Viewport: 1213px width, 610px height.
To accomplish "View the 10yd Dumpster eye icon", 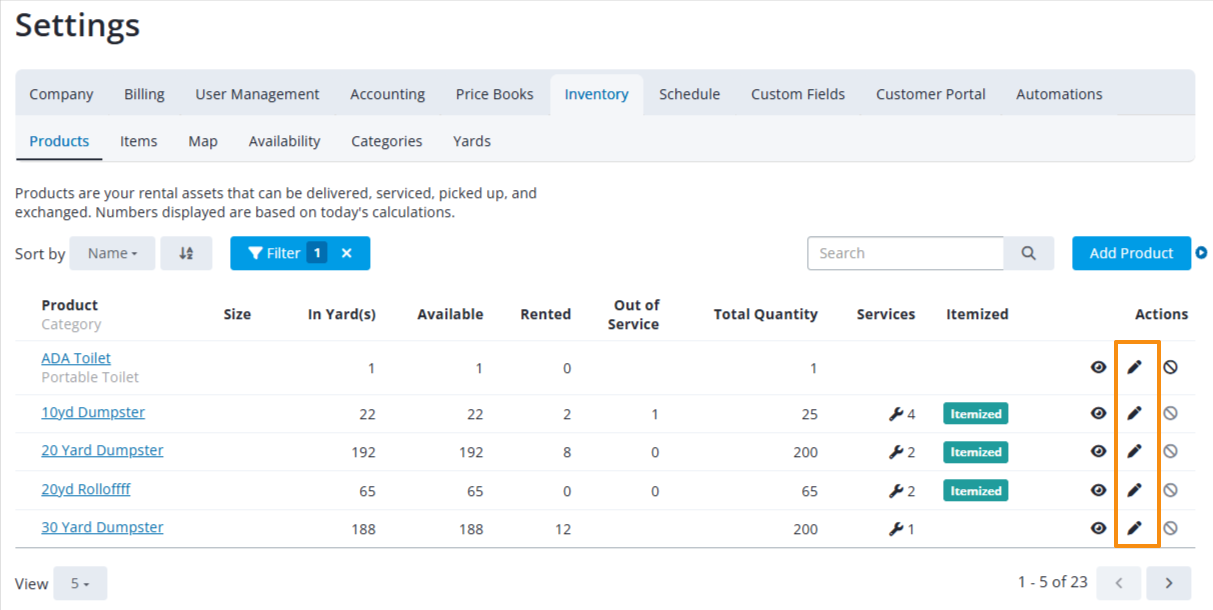I will pyautogui.click(x=1098, y=413).
